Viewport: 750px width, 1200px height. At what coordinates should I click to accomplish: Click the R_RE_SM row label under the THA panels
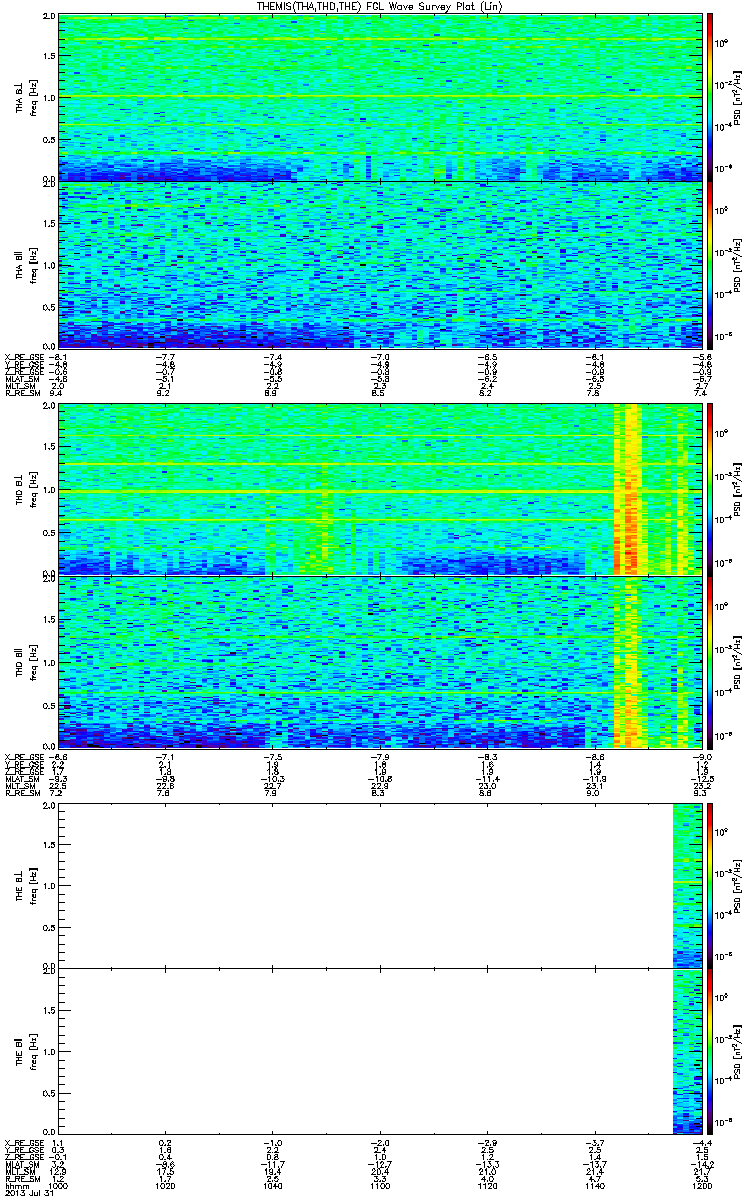pyautogui.click(x=21, y=395)
